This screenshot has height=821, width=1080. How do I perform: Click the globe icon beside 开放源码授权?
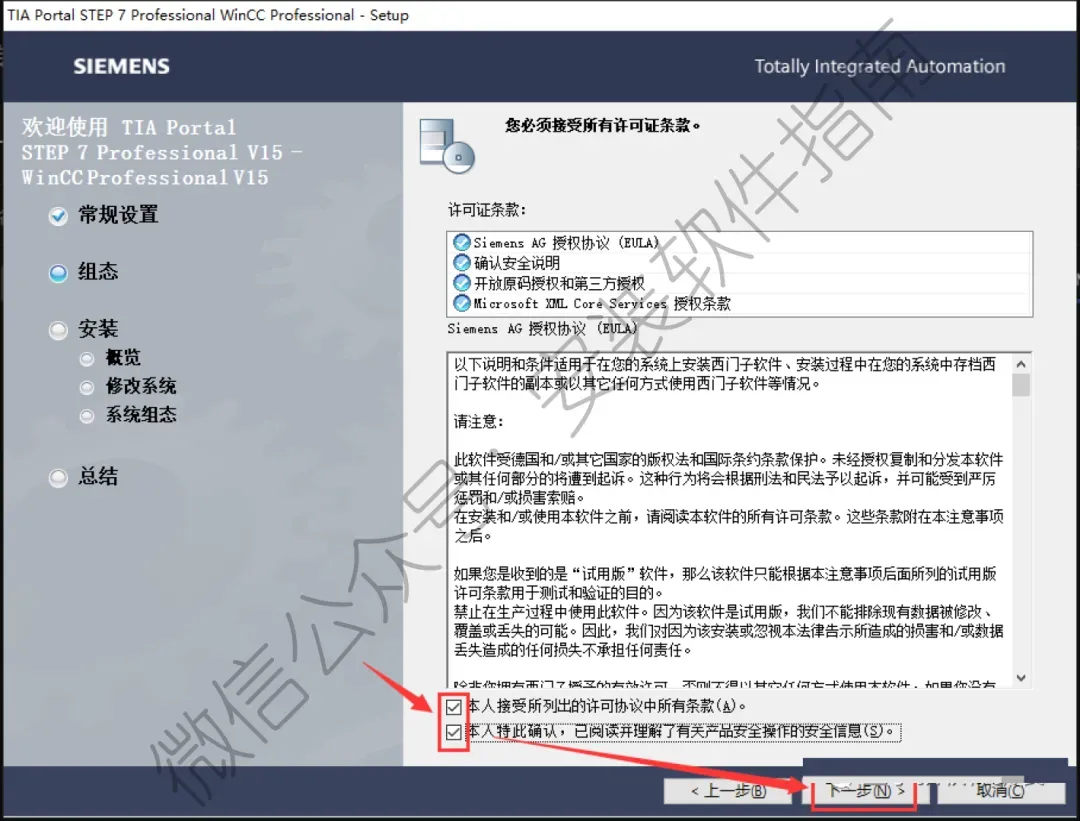(461, 283)
